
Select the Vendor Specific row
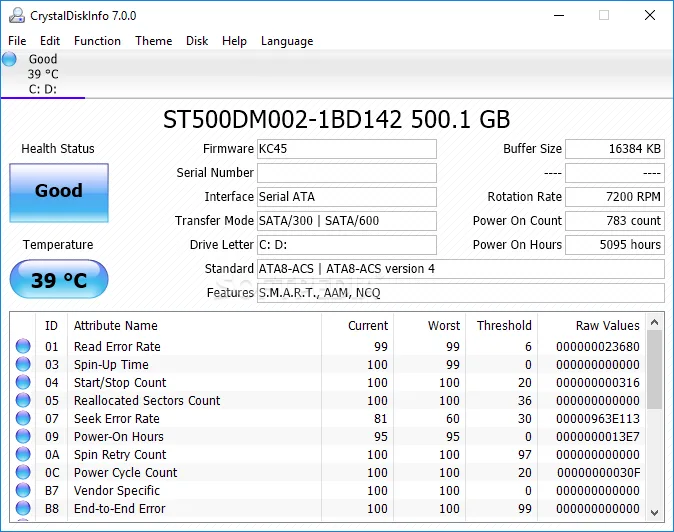[x=328, y=491]
